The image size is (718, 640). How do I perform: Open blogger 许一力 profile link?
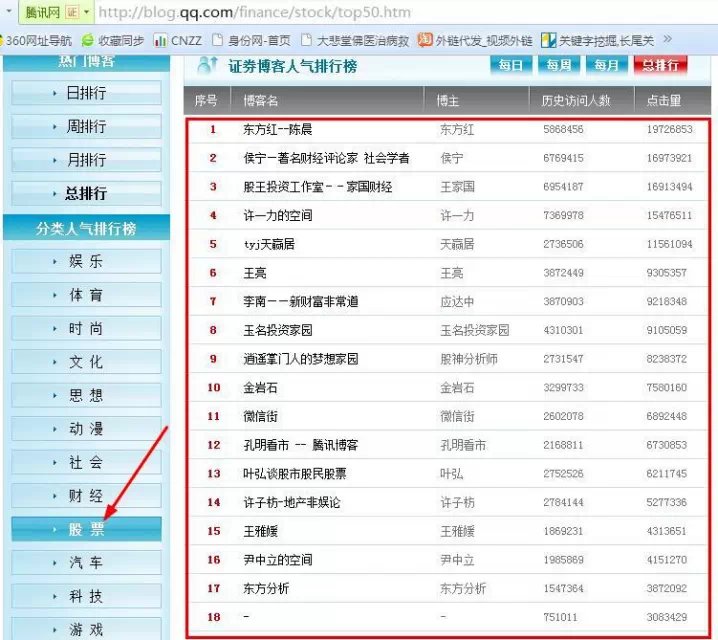point(457,215)
